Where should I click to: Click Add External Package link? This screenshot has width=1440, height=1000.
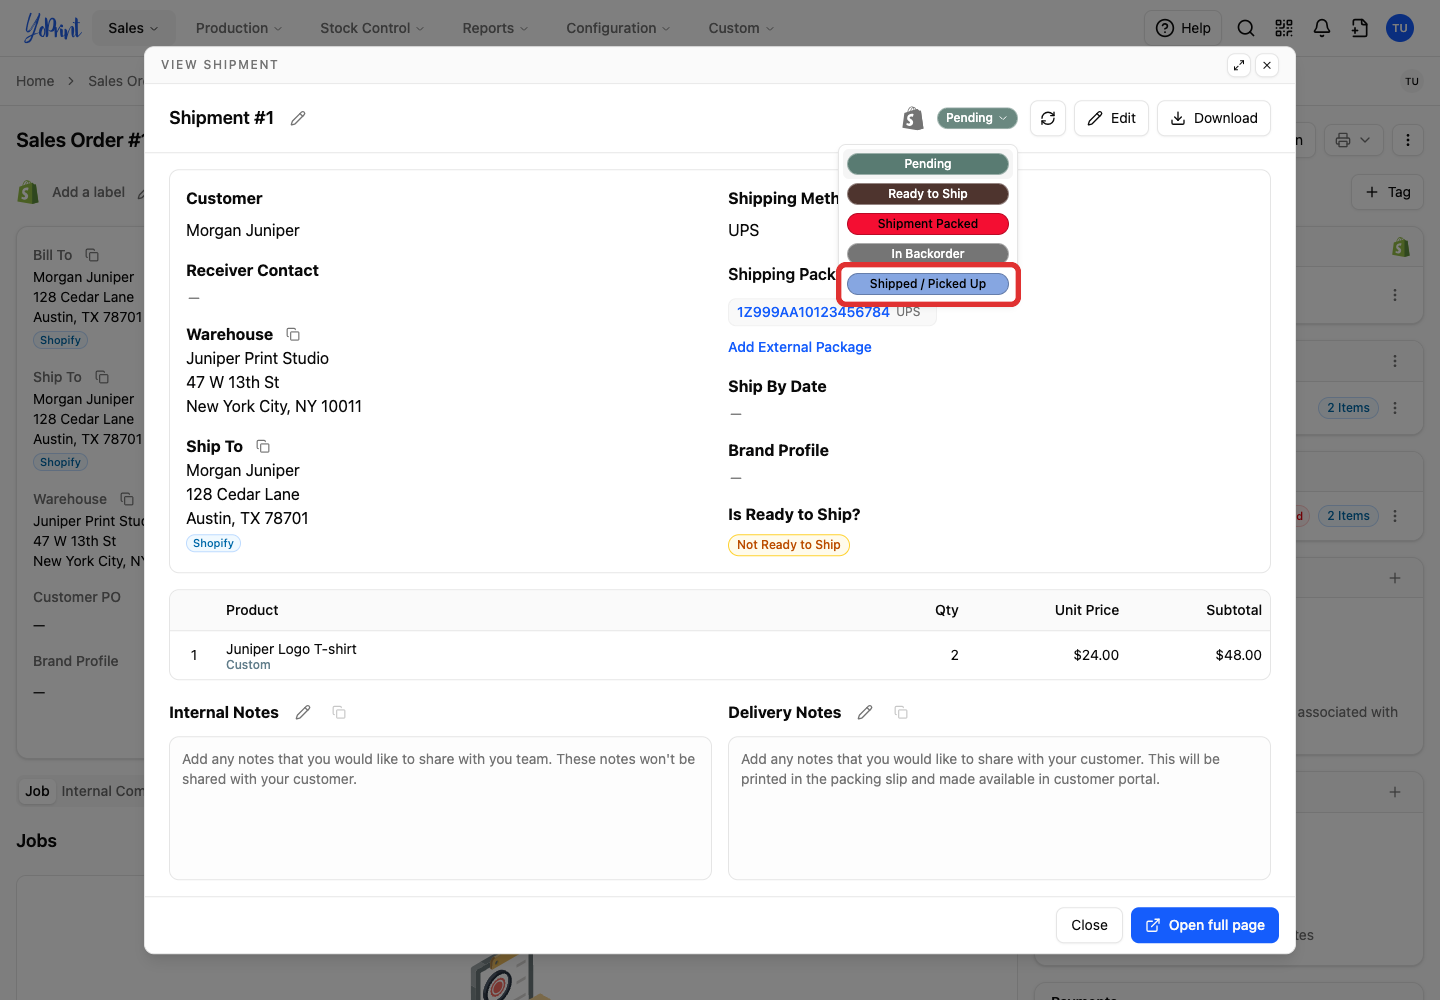click(x=800, y=347)
